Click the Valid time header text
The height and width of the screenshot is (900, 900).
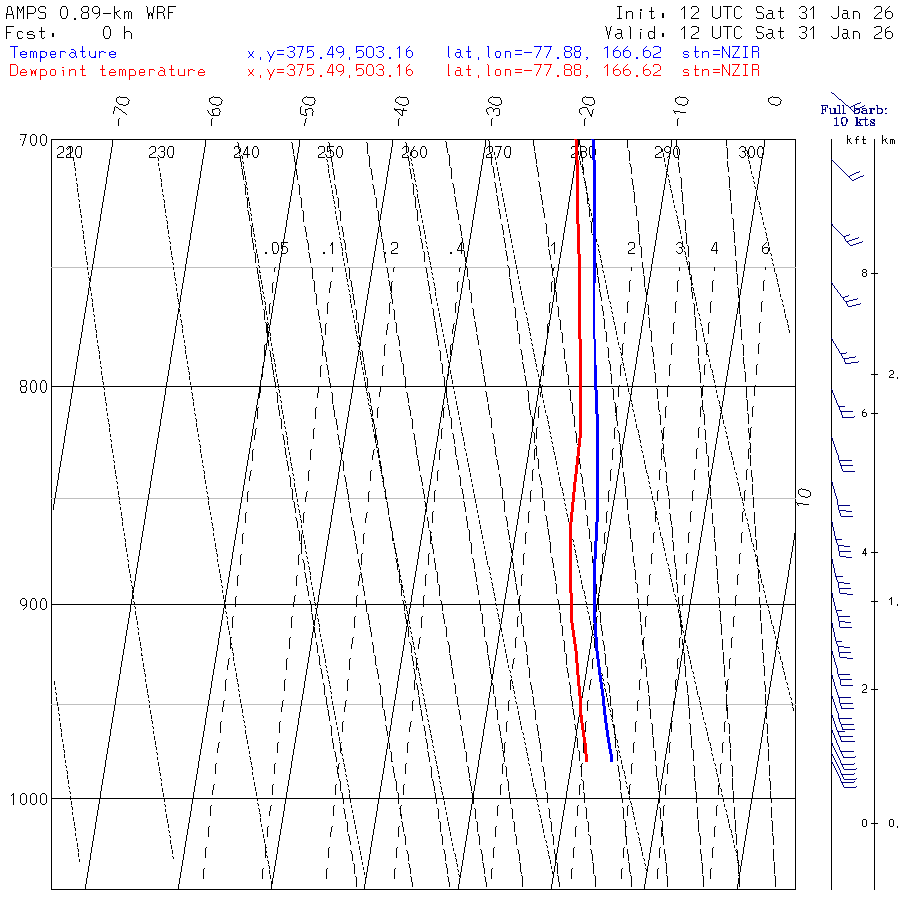tap(749, 33)
